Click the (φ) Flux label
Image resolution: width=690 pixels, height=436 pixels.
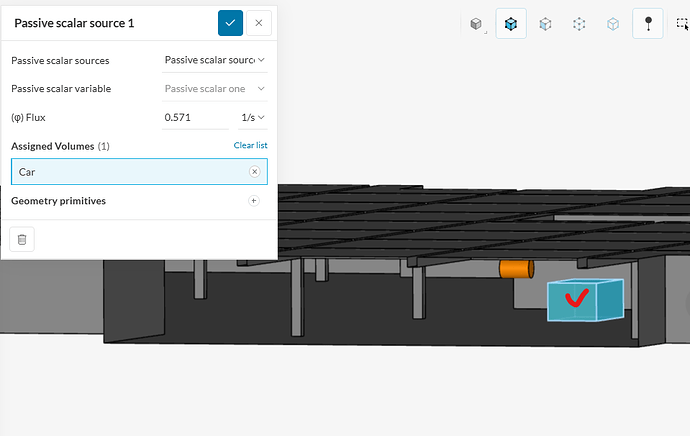click(x=28, y=117)
